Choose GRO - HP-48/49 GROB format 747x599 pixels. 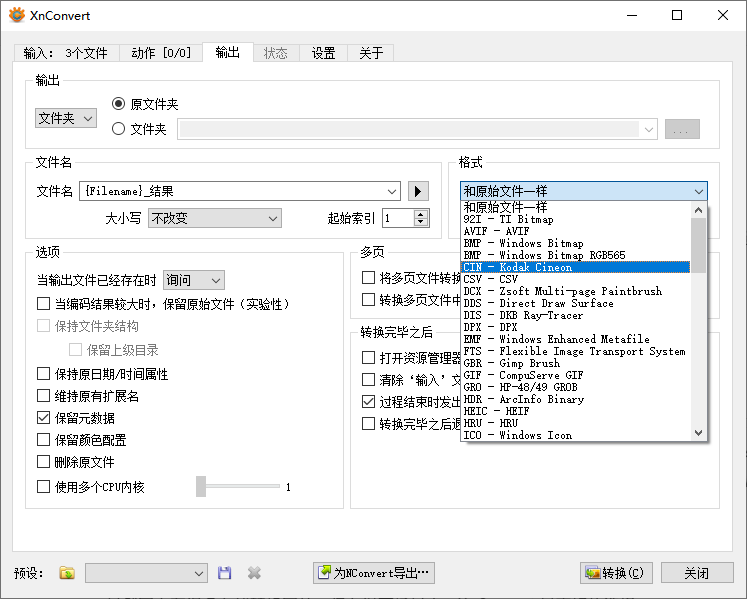(x=575, y=387)
